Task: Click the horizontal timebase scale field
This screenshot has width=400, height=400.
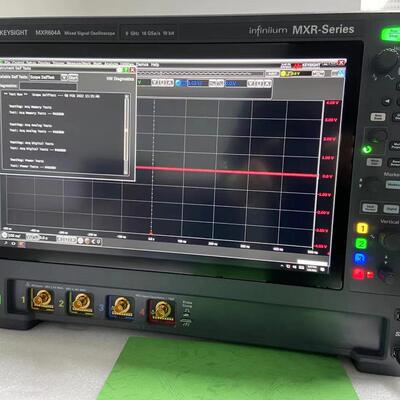Action: (16, 236)
